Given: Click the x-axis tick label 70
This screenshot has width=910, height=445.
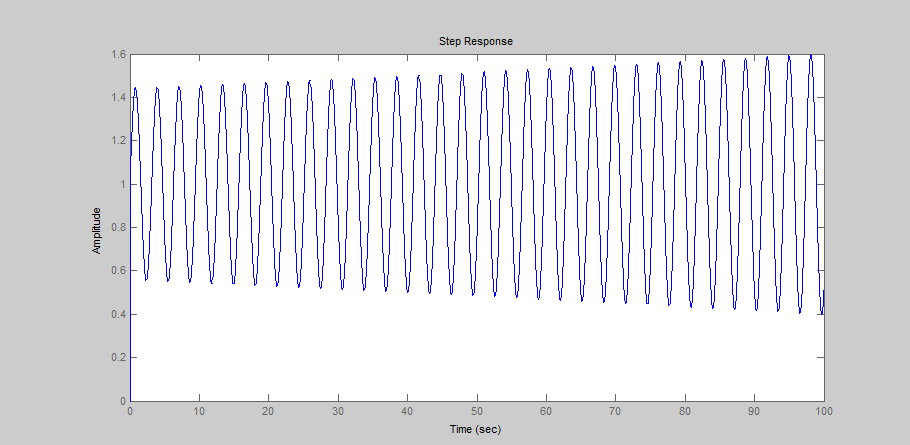Looking at the screenshot, I should click(616, 411).
